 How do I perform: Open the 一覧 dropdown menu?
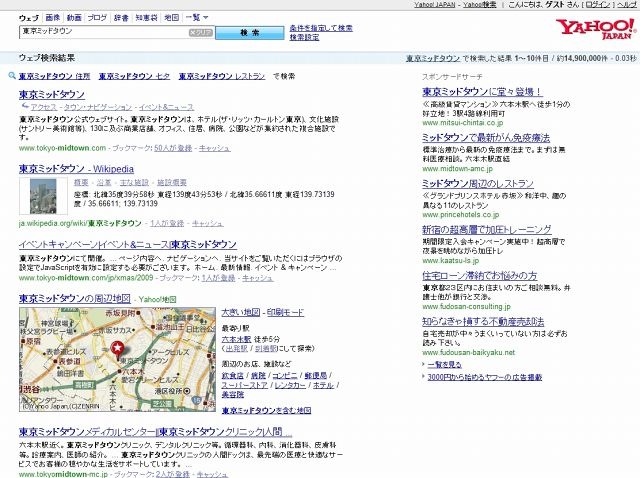click(x=197, y=18)
